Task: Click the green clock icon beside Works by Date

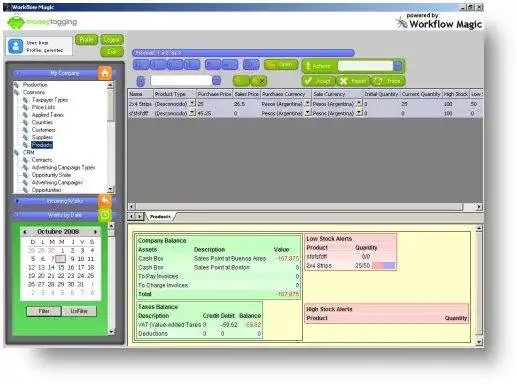Action: (105, 215)
